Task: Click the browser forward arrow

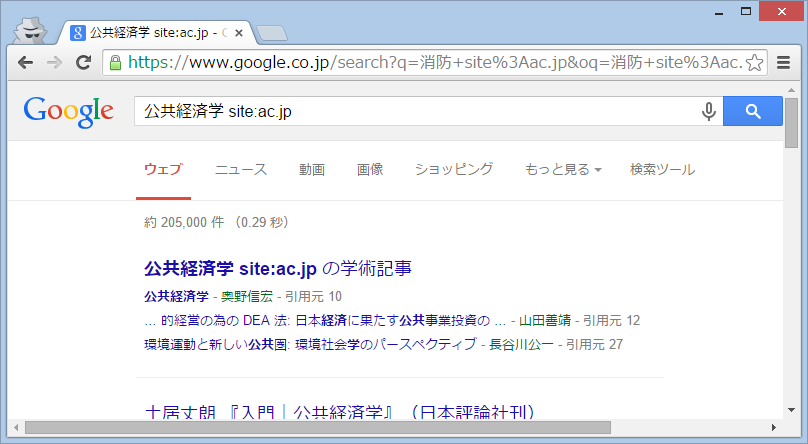Action: tap(54, 63)
